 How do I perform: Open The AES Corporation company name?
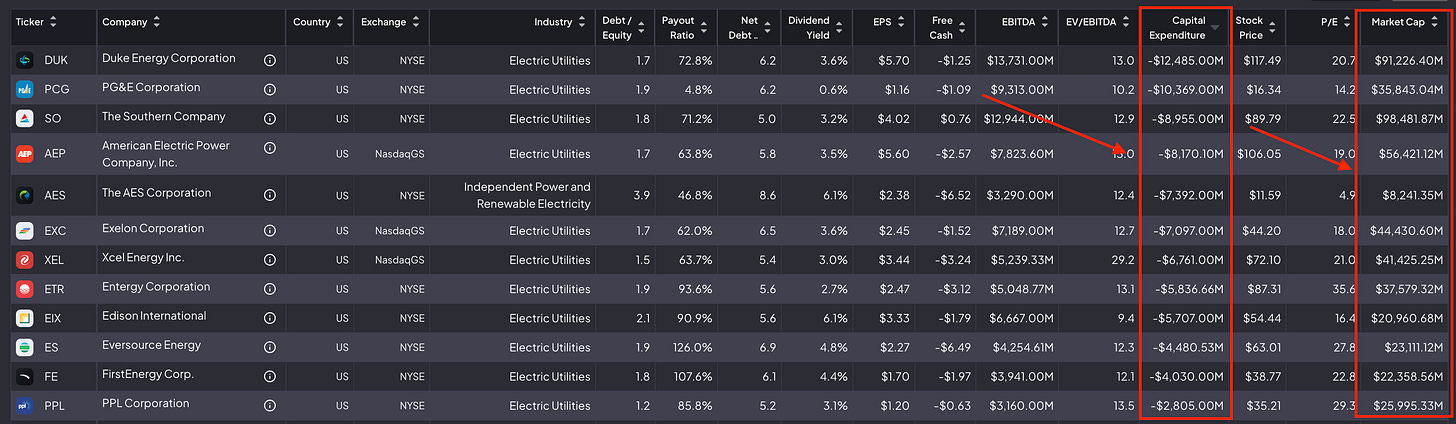[x=156, y=194]
